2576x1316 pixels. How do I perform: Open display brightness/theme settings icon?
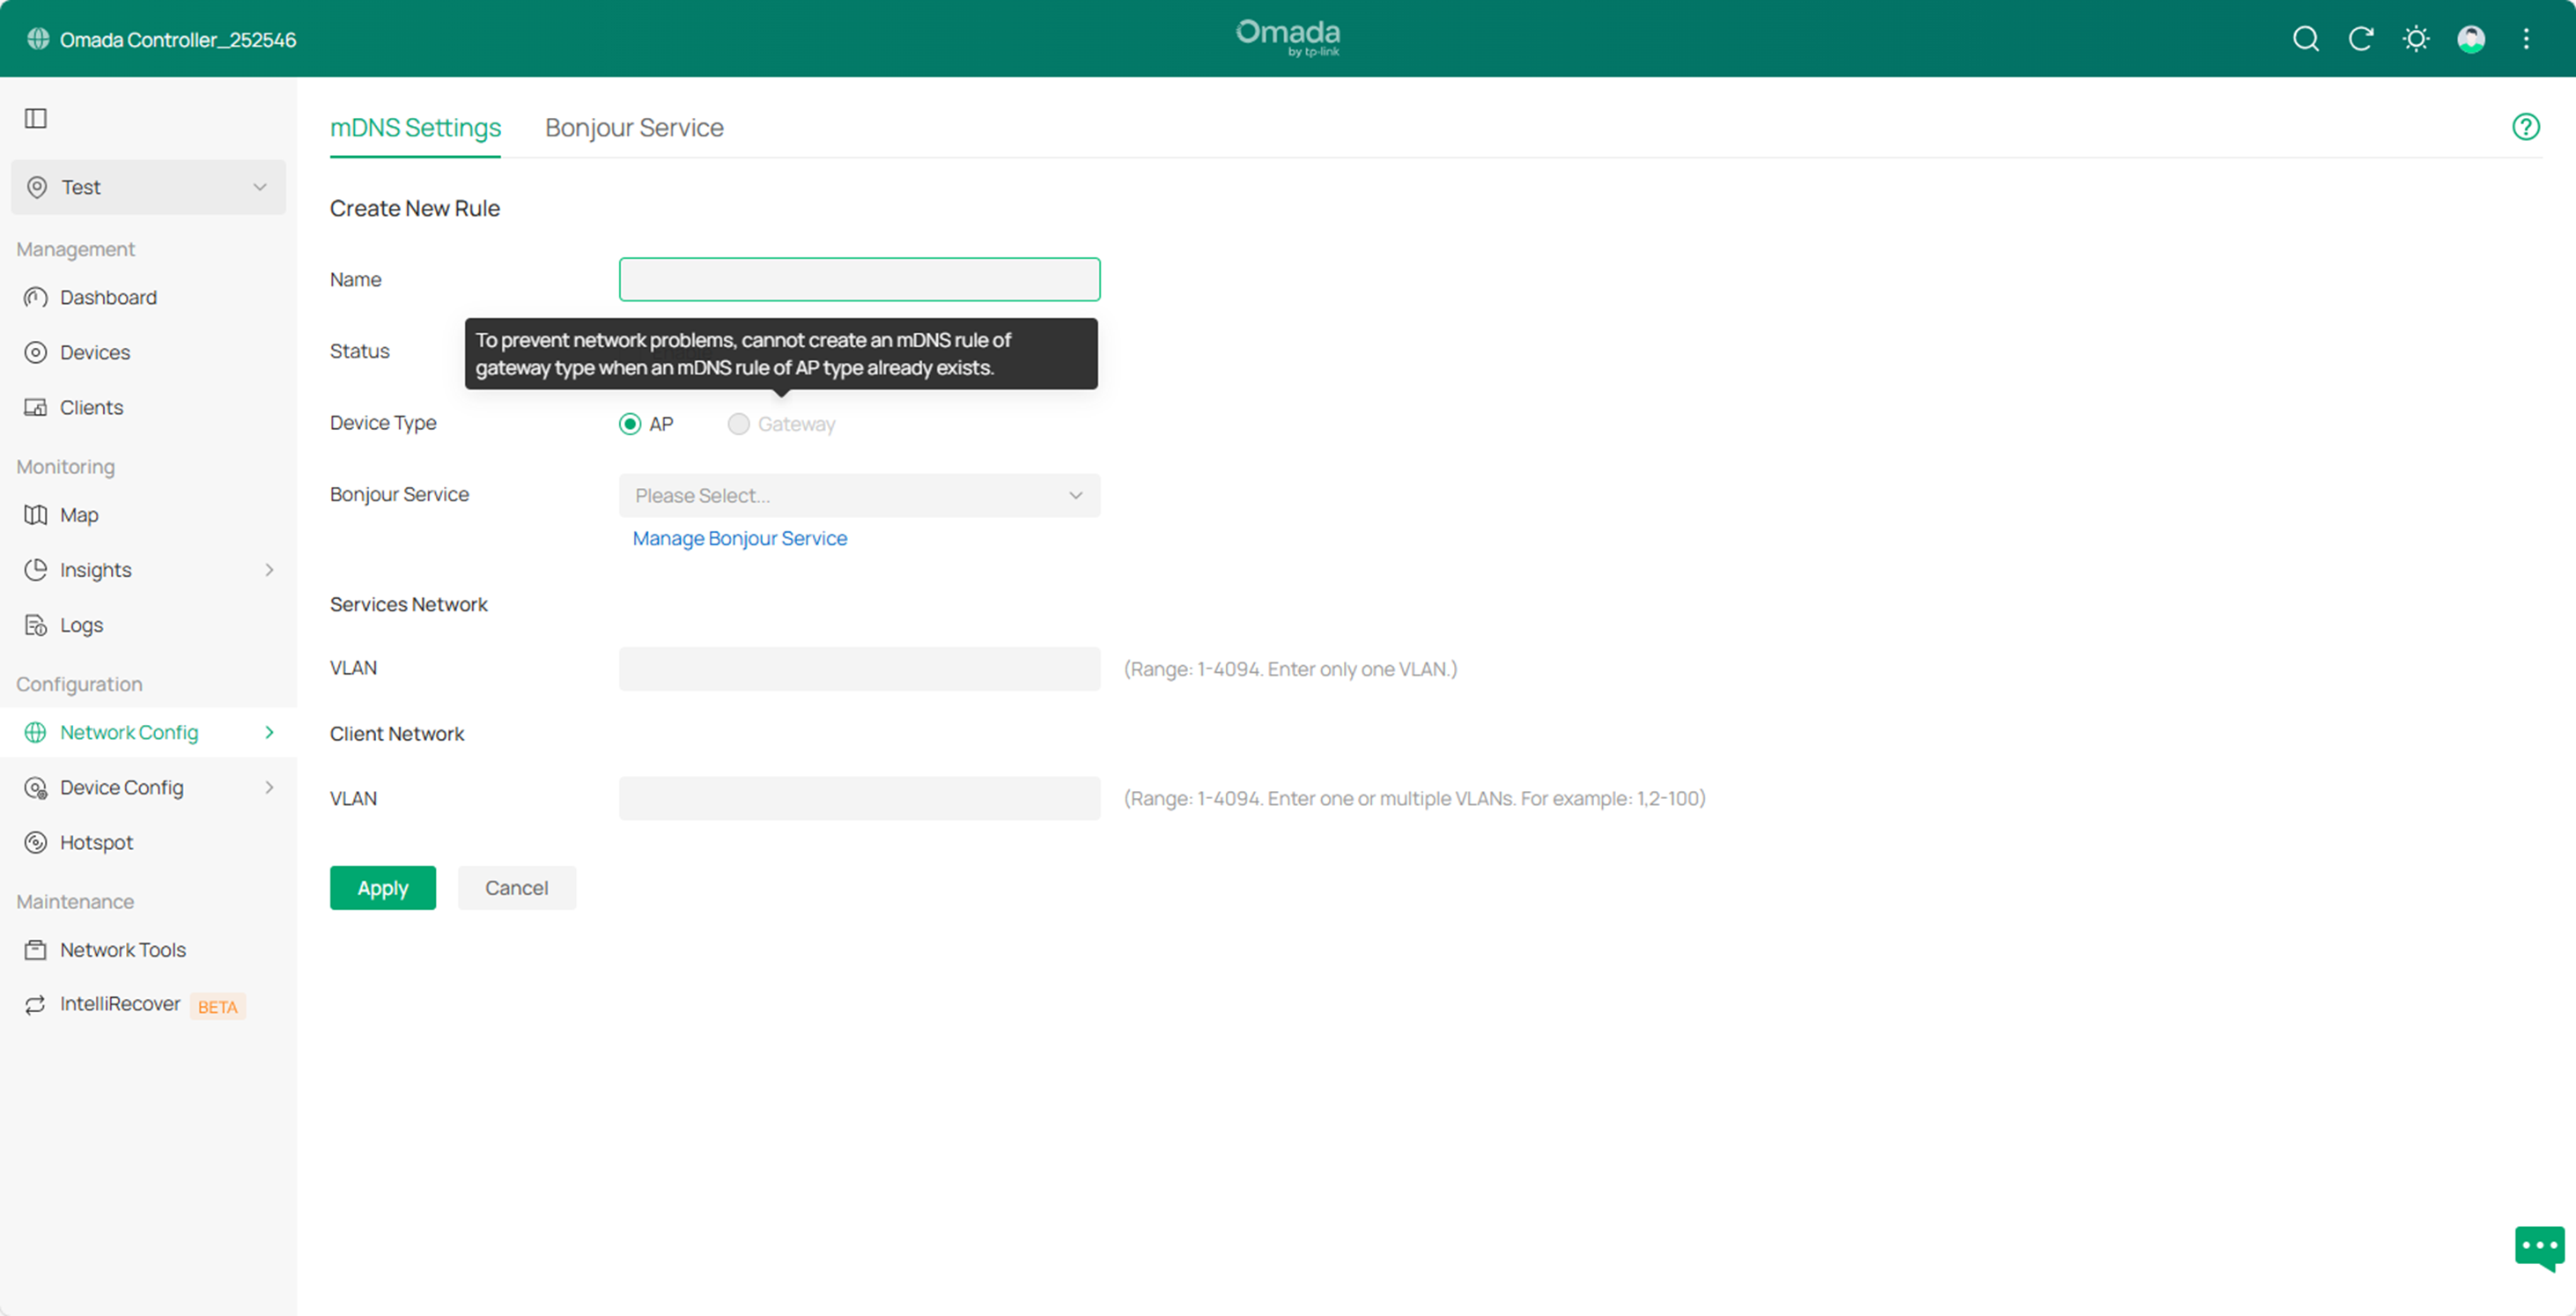click(x=2416, y=39)
